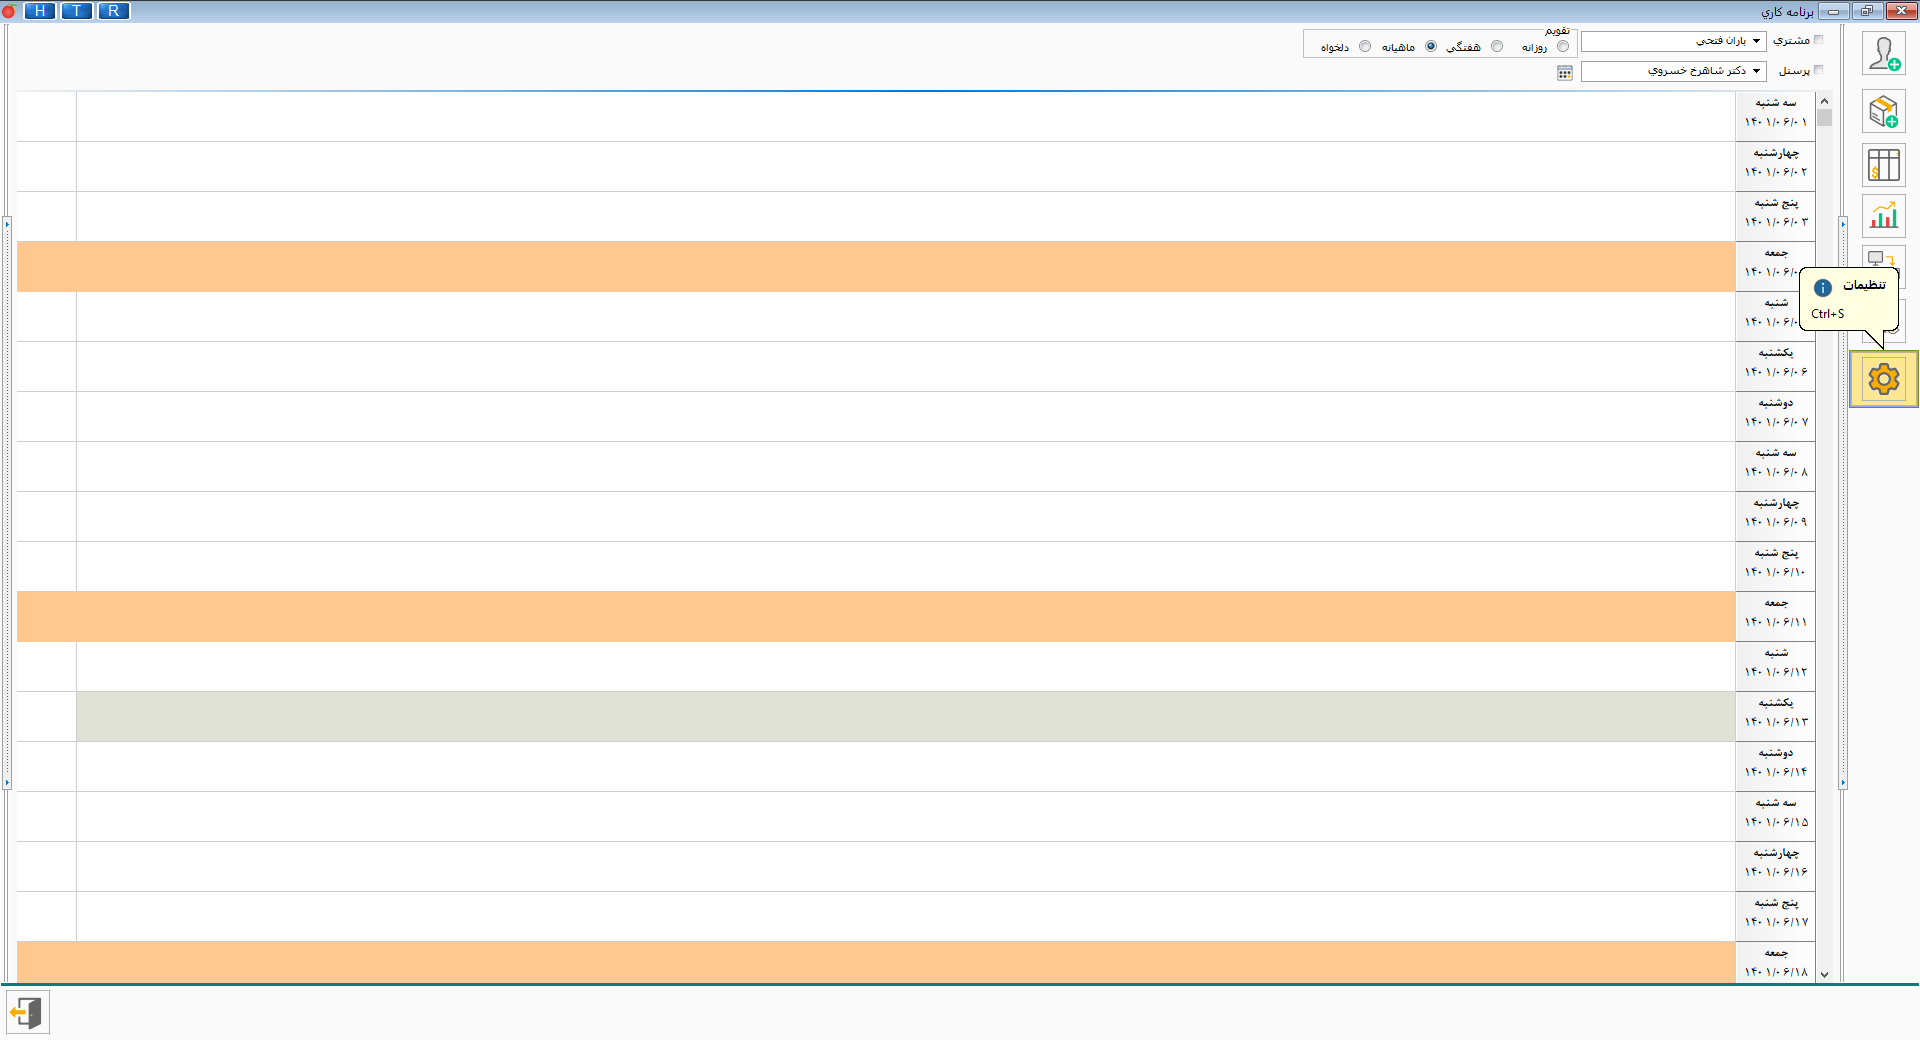This screenshot has width=1920, height=1040.
Task: Enable the پرسنل (personnel) filter checkbox
Action: coord(1819,70)
